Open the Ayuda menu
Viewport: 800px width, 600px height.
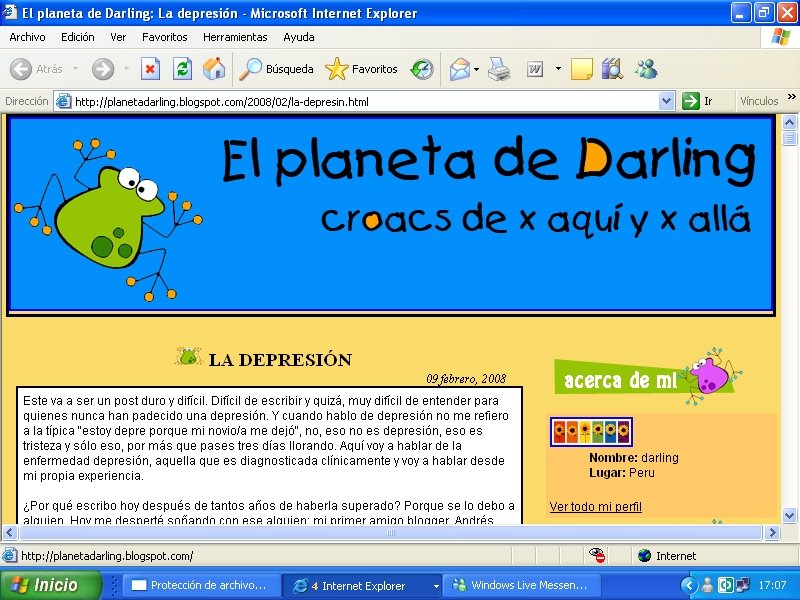298,37
